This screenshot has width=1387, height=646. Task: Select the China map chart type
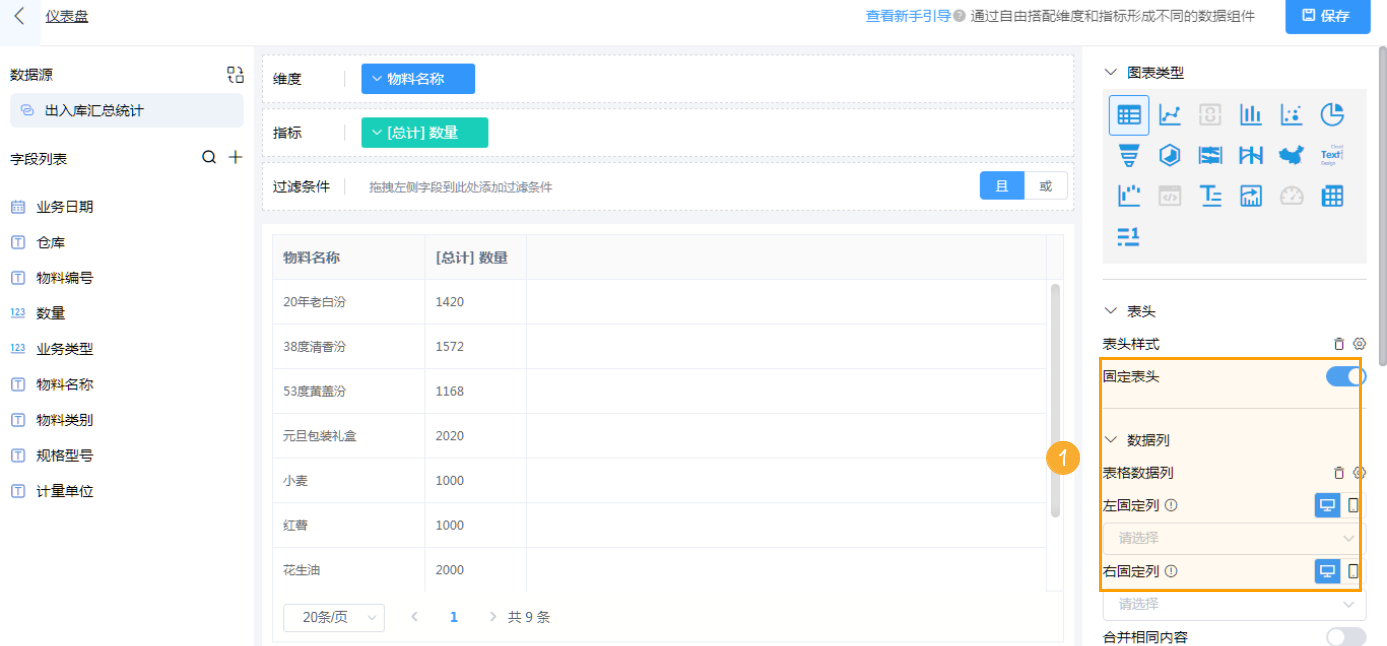pos(1291,155)
